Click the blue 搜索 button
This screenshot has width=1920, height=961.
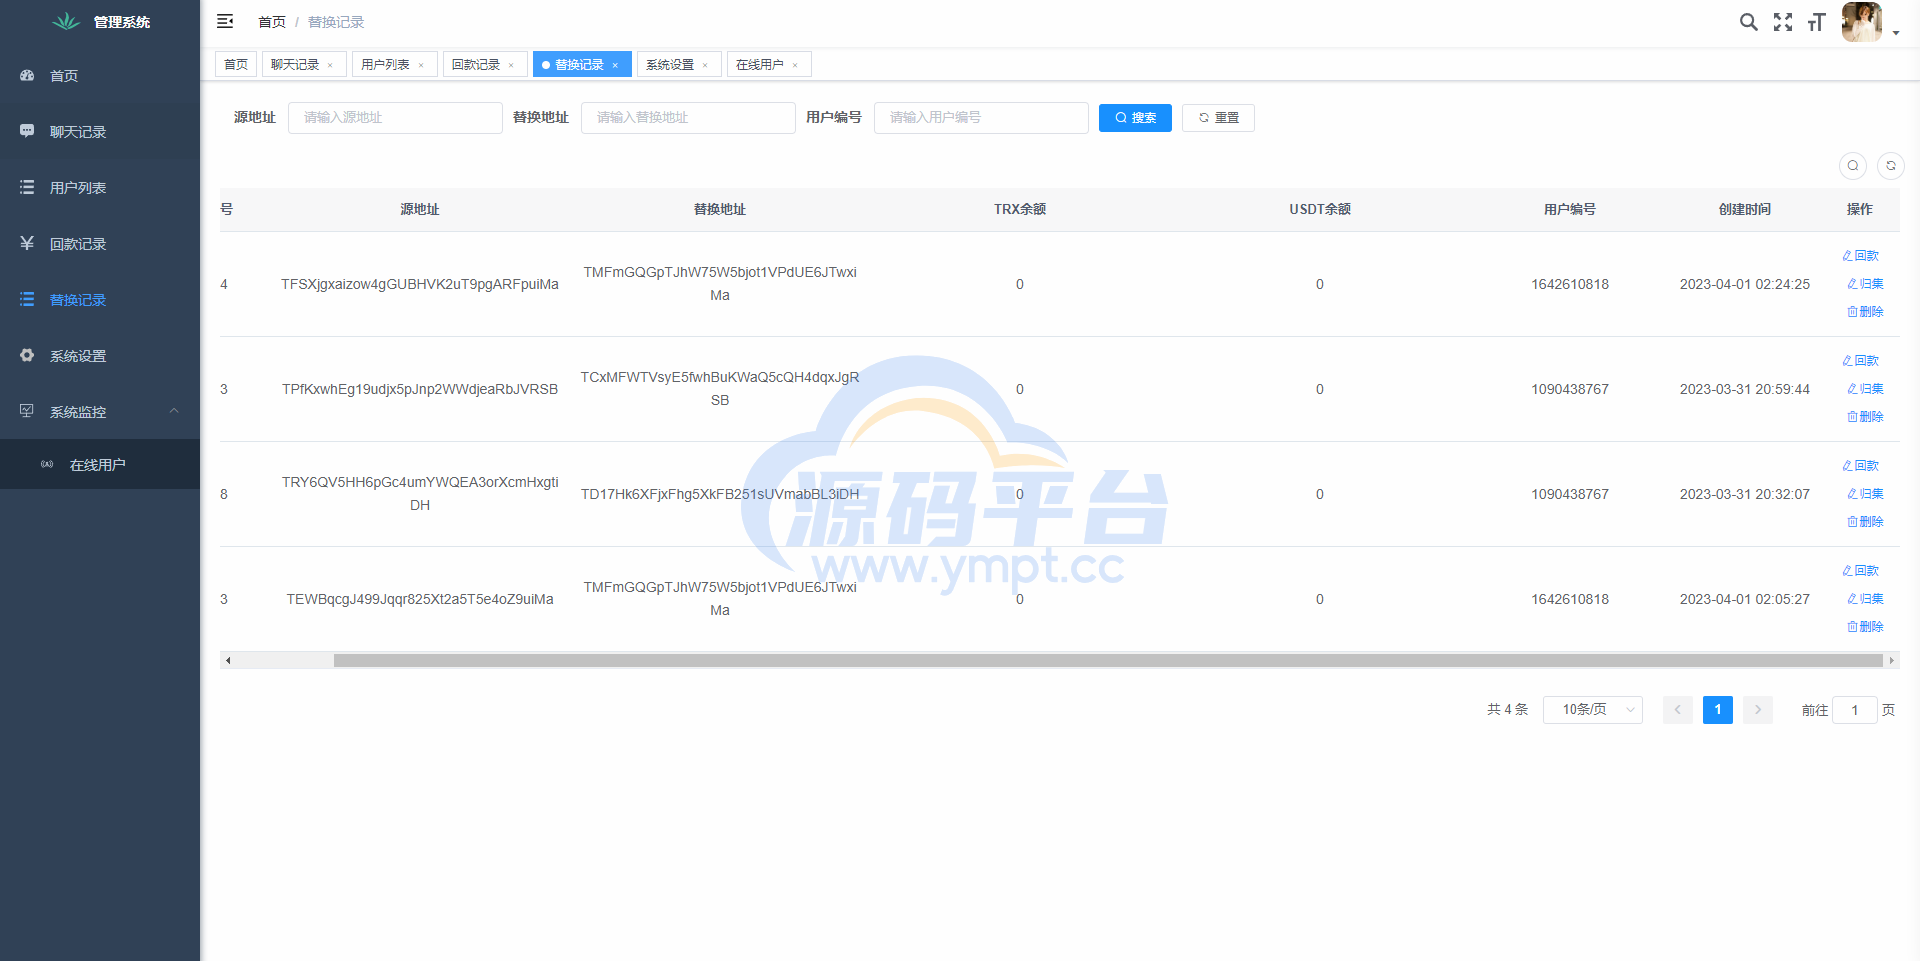point(1135,118)
